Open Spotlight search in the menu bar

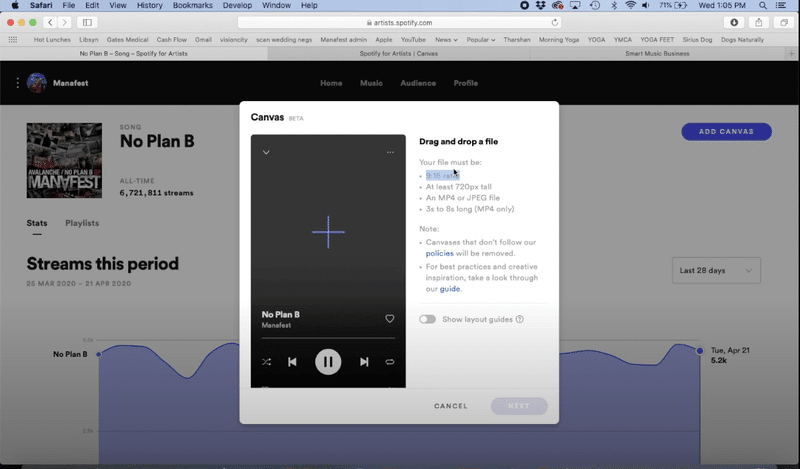tap(762, 6)
